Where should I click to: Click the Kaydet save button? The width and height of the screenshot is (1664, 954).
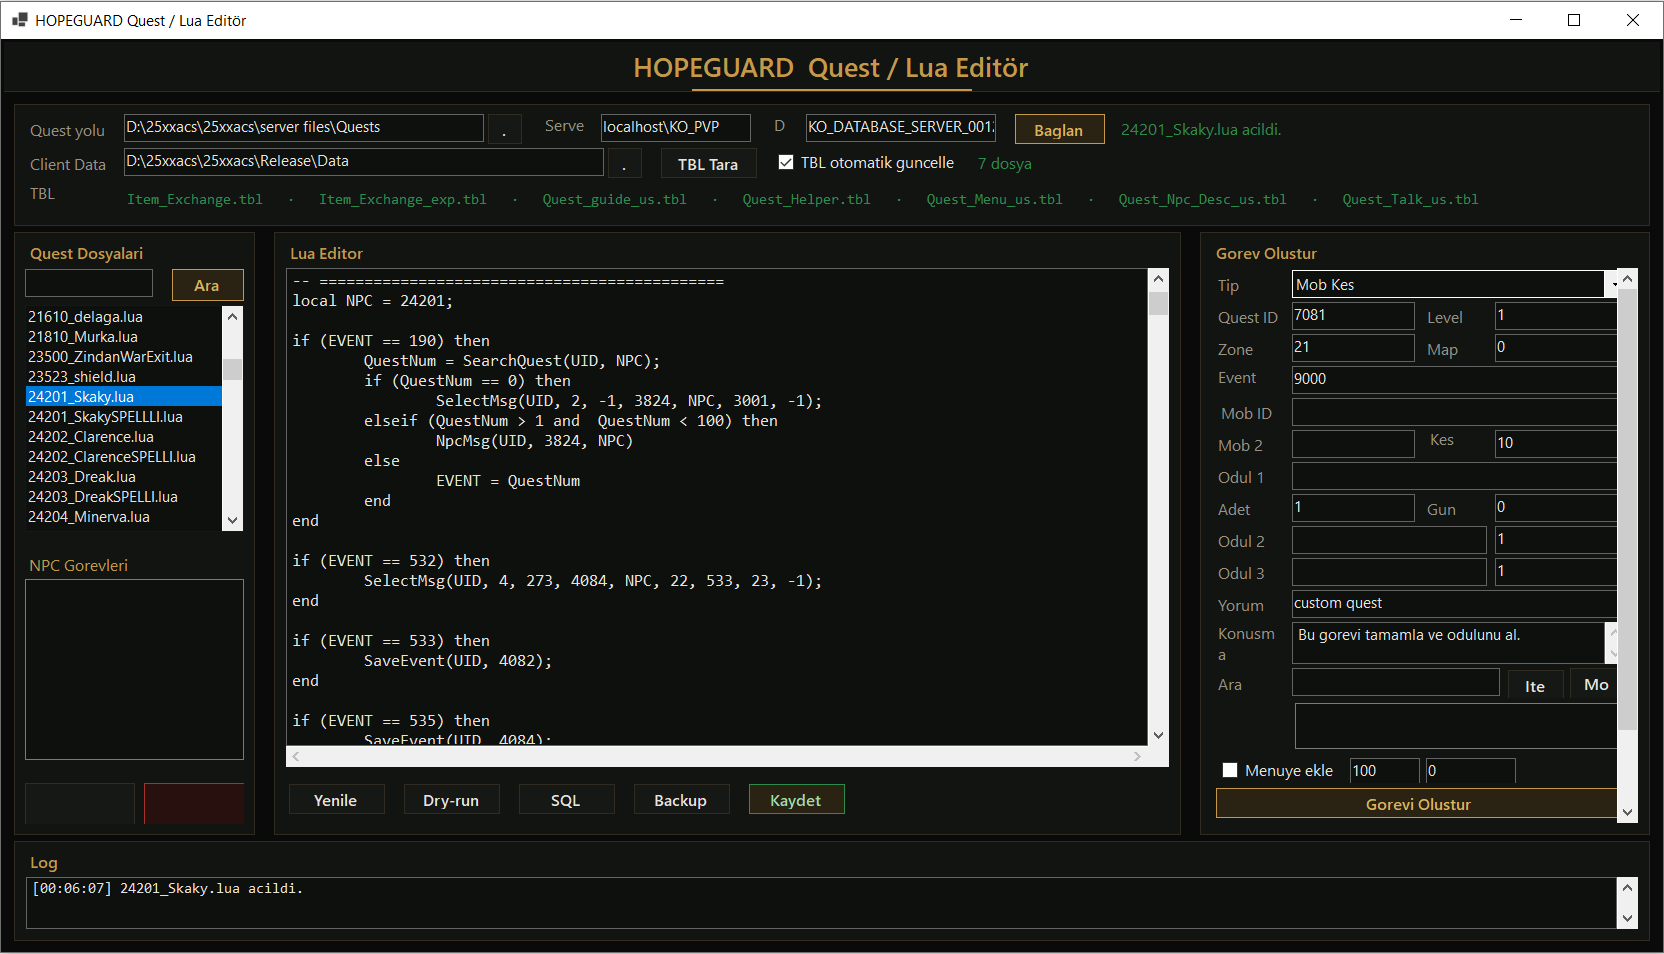tap(796, 800)
